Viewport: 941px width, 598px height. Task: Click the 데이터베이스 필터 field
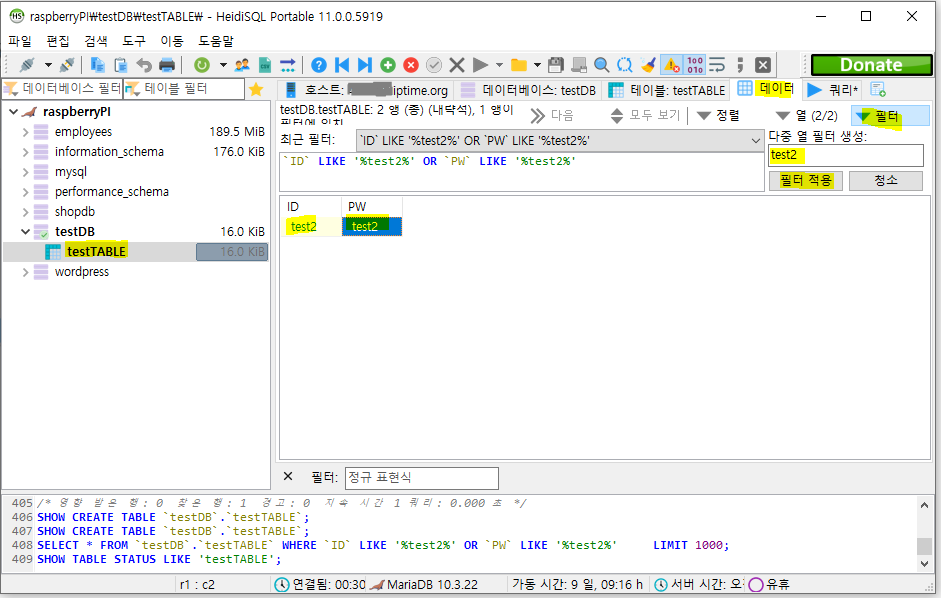click(62, 89)
